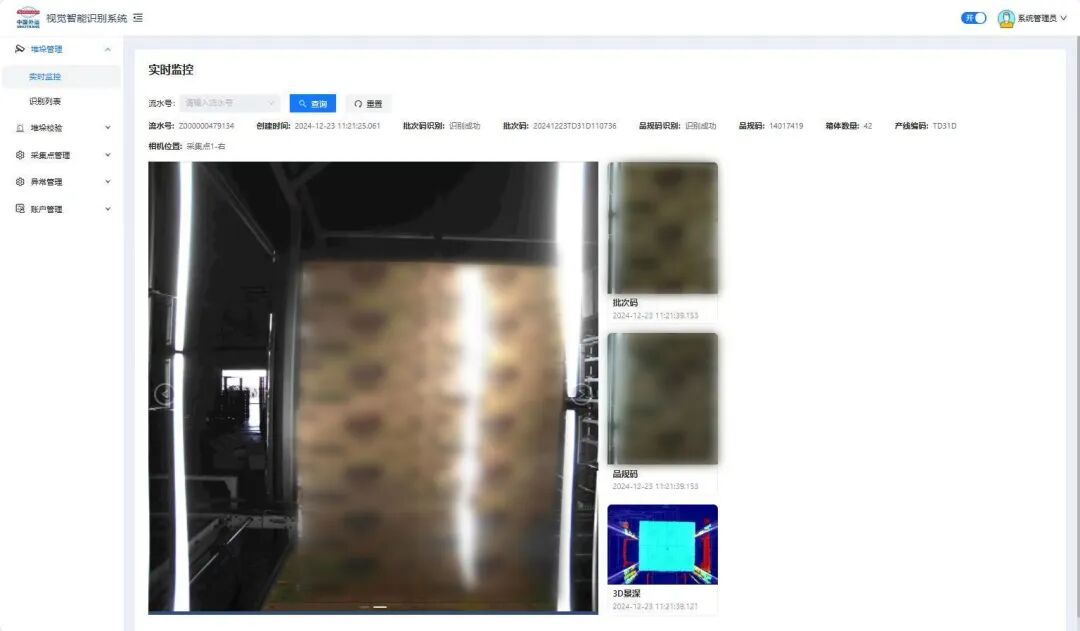Click the blue 查询 search button
The height and width of the screenshot is (631, 1080).
tap(313, 103)
